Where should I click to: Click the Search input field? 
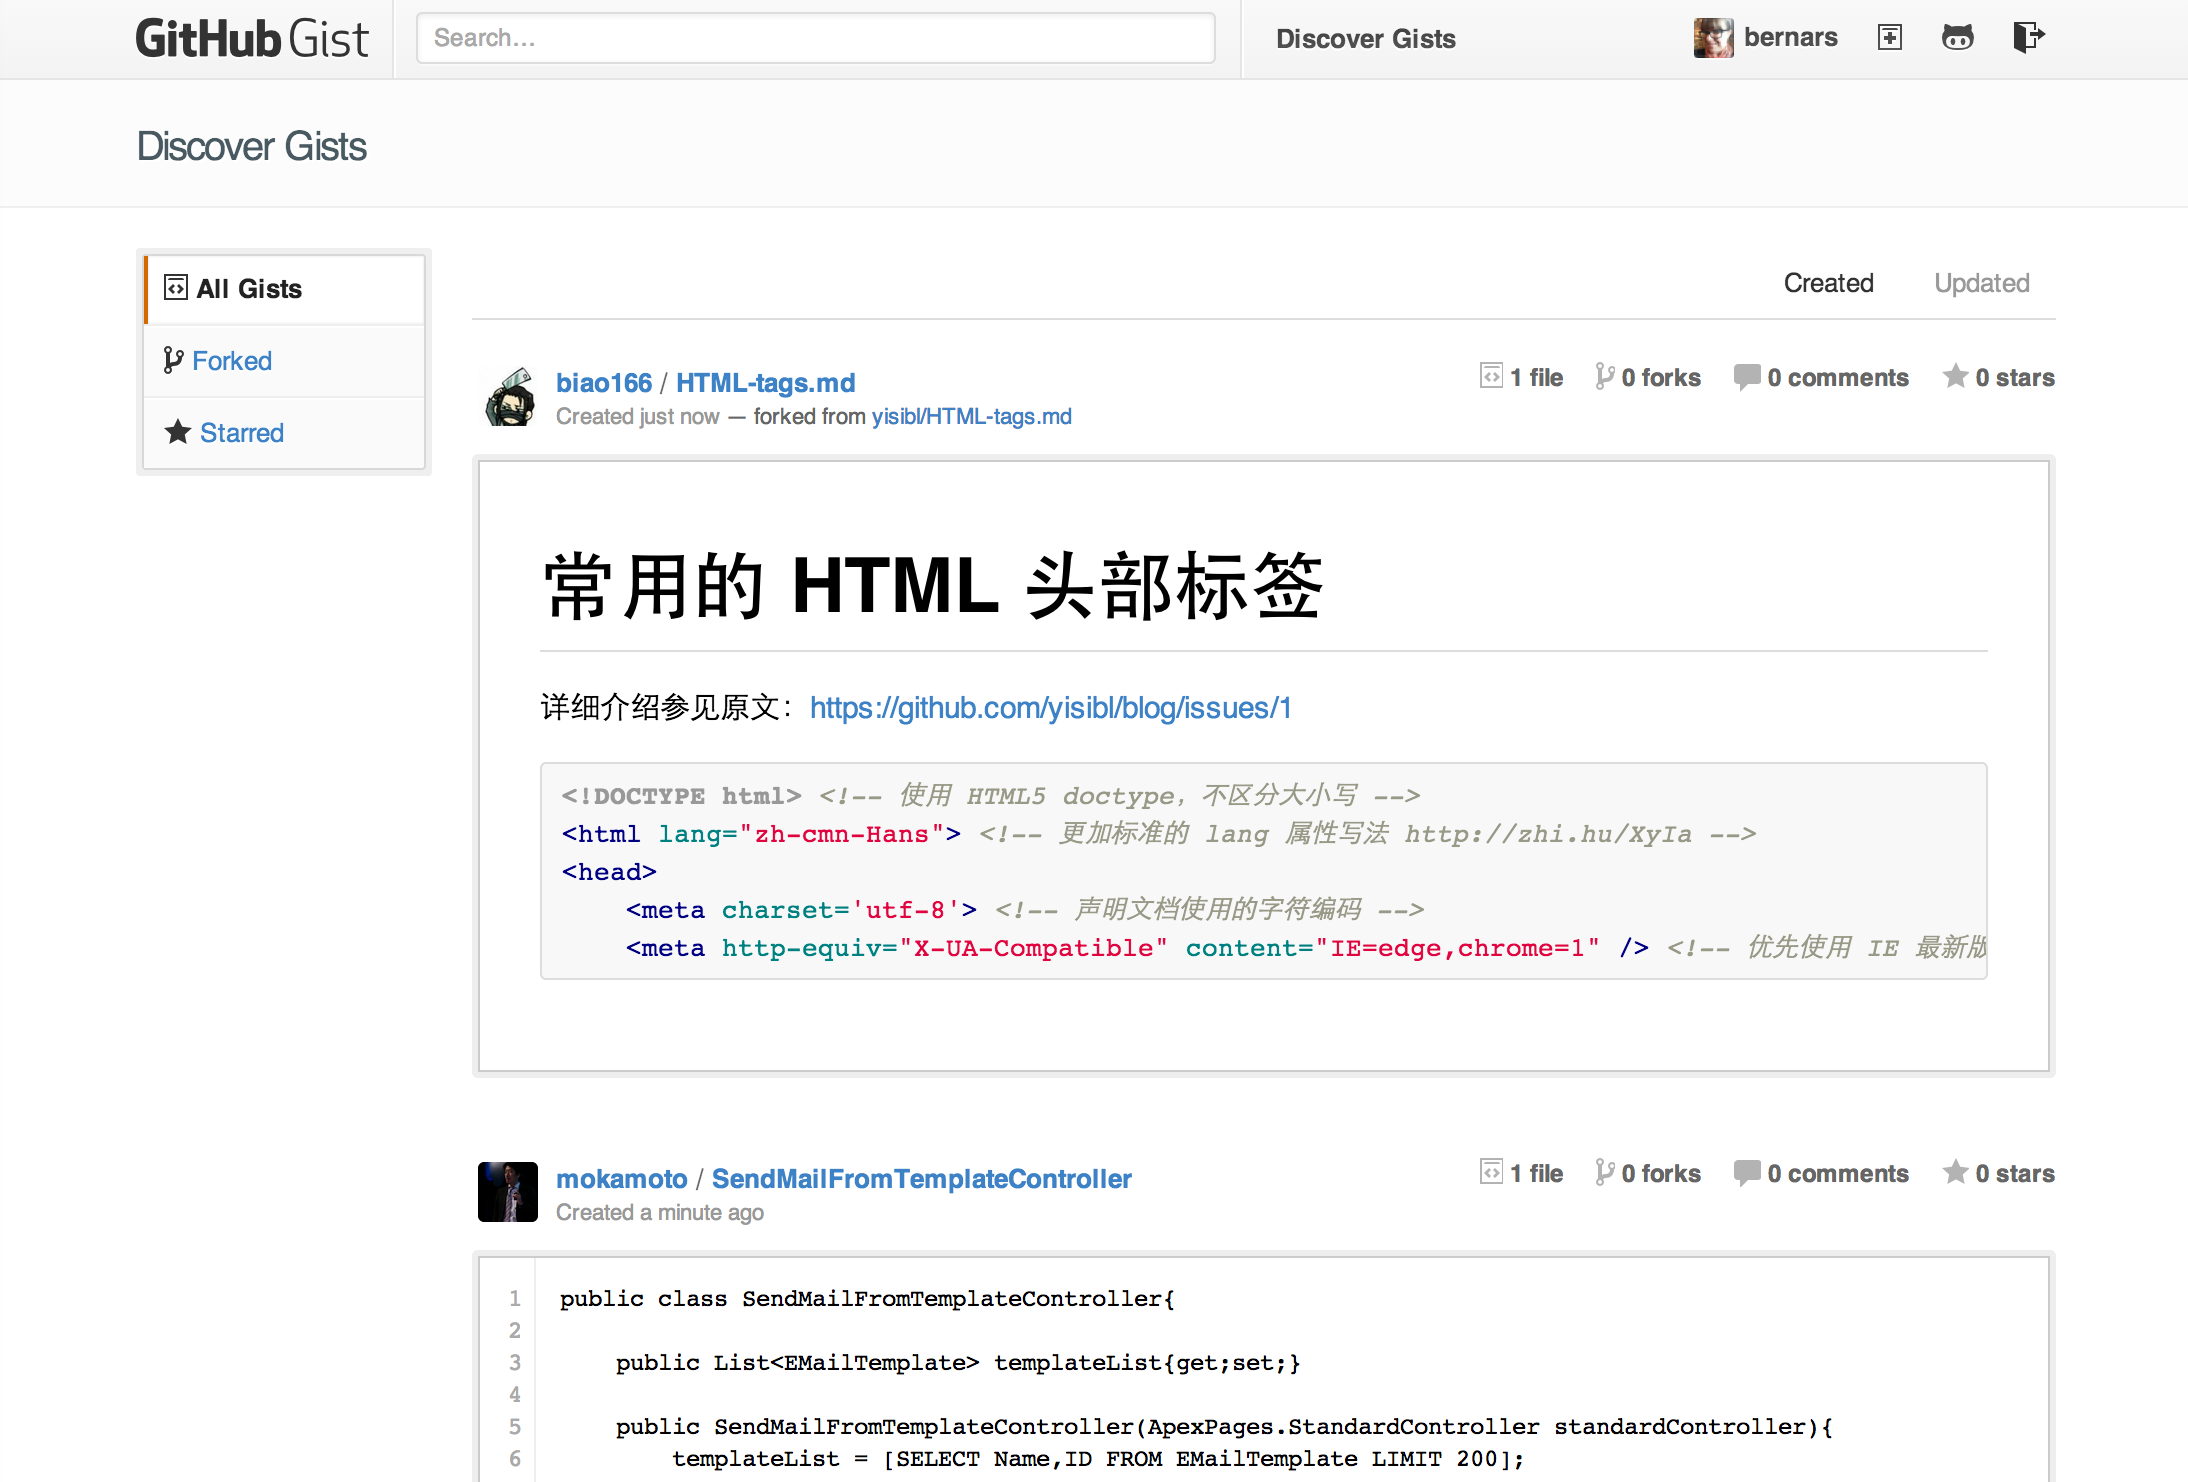coord(815,38)
